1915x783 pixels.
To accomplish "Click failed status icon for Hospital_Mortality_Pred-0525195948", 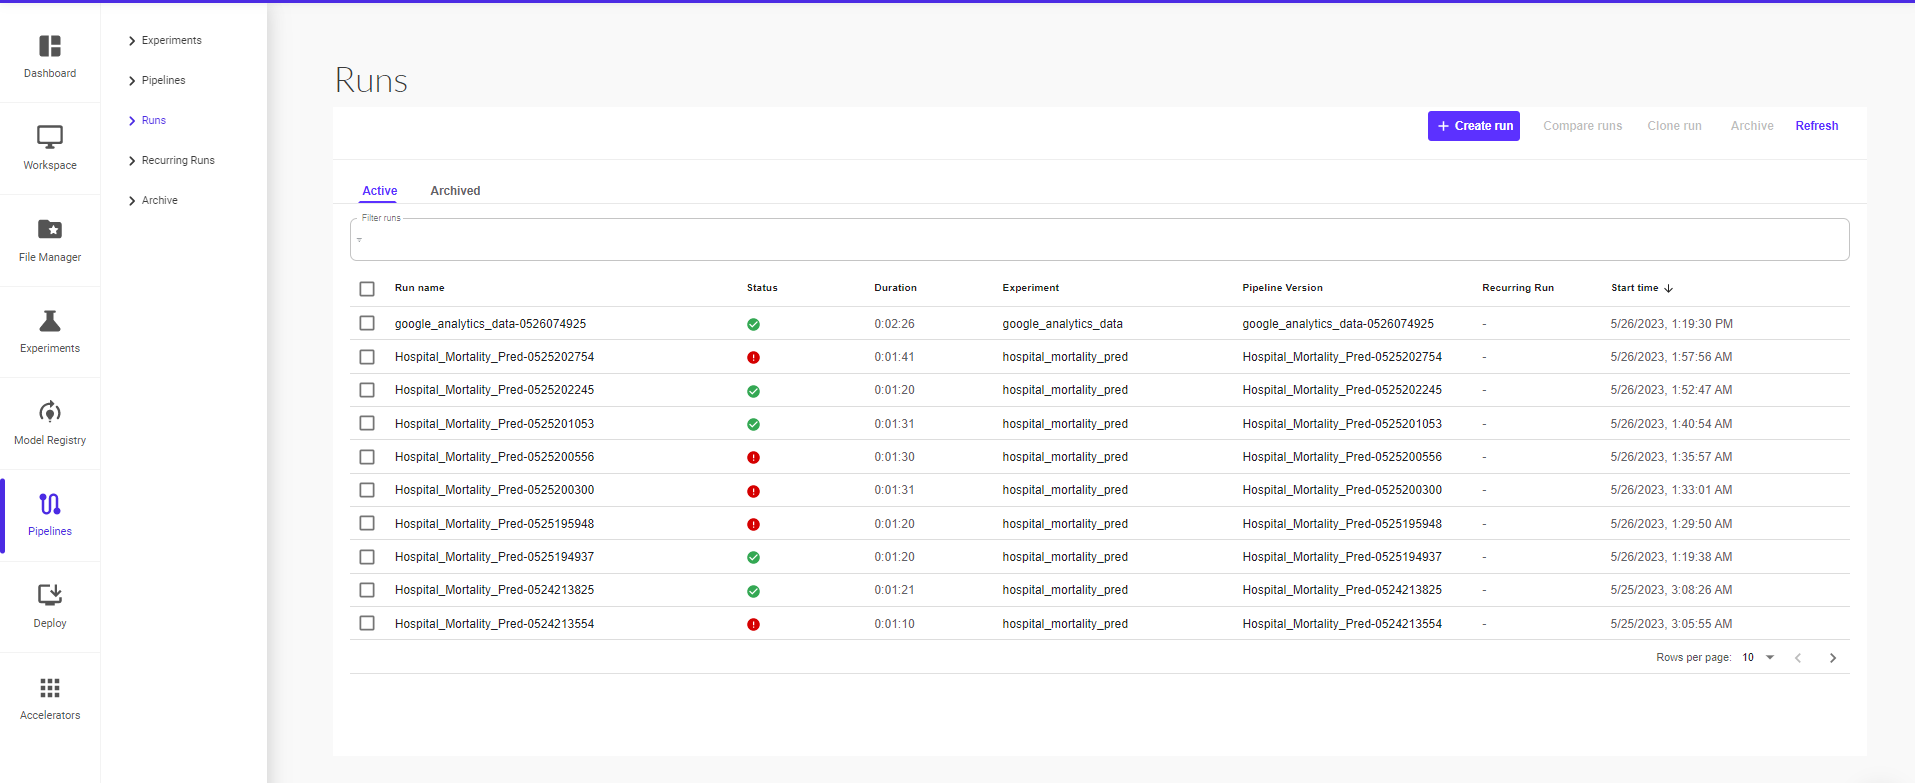I will coord(753,524).
